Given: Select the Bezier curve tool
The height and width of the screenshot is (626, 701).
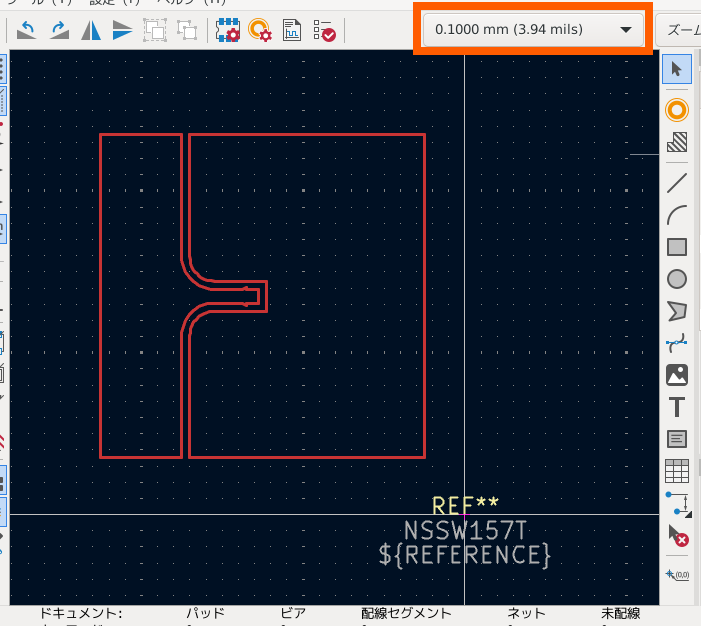Looking at the screenshot, I should pyautogui.click(x=677, y=343).
